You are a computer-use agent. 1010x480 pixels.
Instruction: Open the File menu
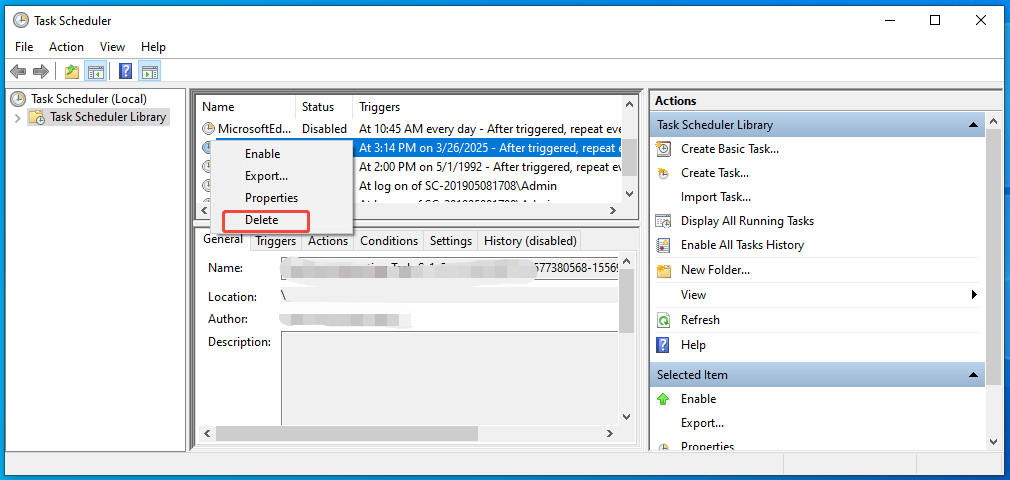(24, 47)
